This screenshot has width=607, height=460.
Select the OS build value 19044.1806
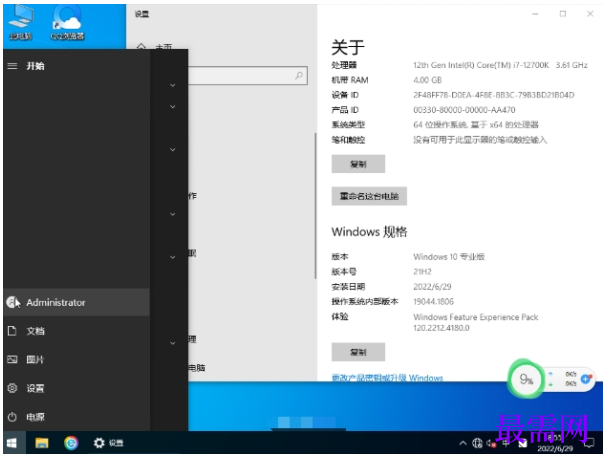click(x=433, y=302)
